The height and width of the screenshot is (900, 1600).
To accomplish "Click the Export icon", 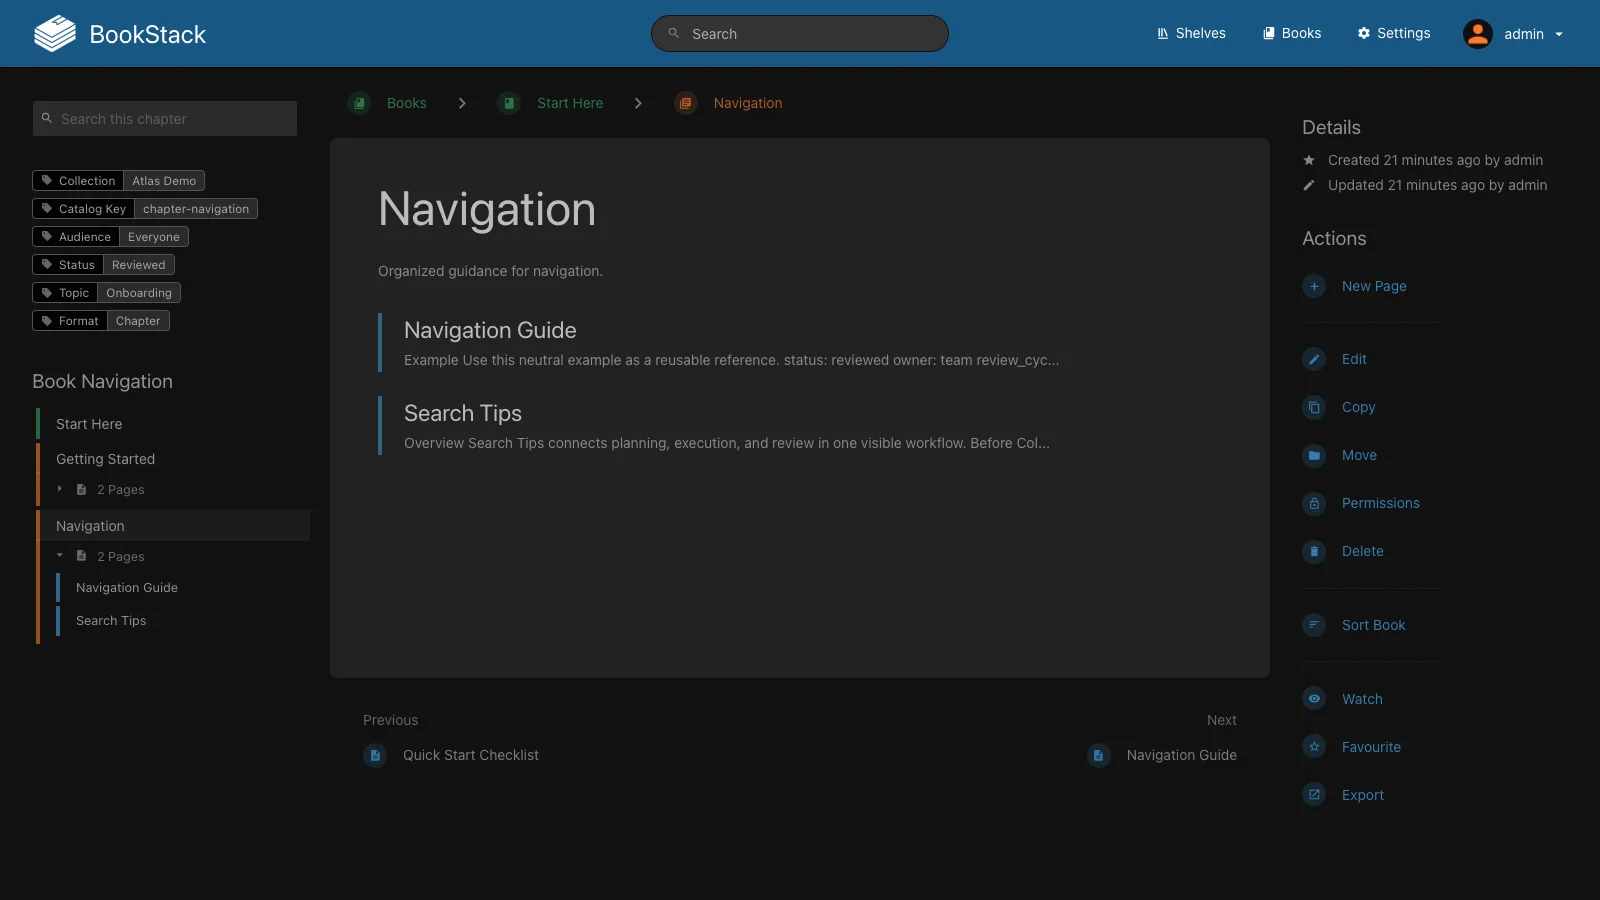I will click(1314, 795).
